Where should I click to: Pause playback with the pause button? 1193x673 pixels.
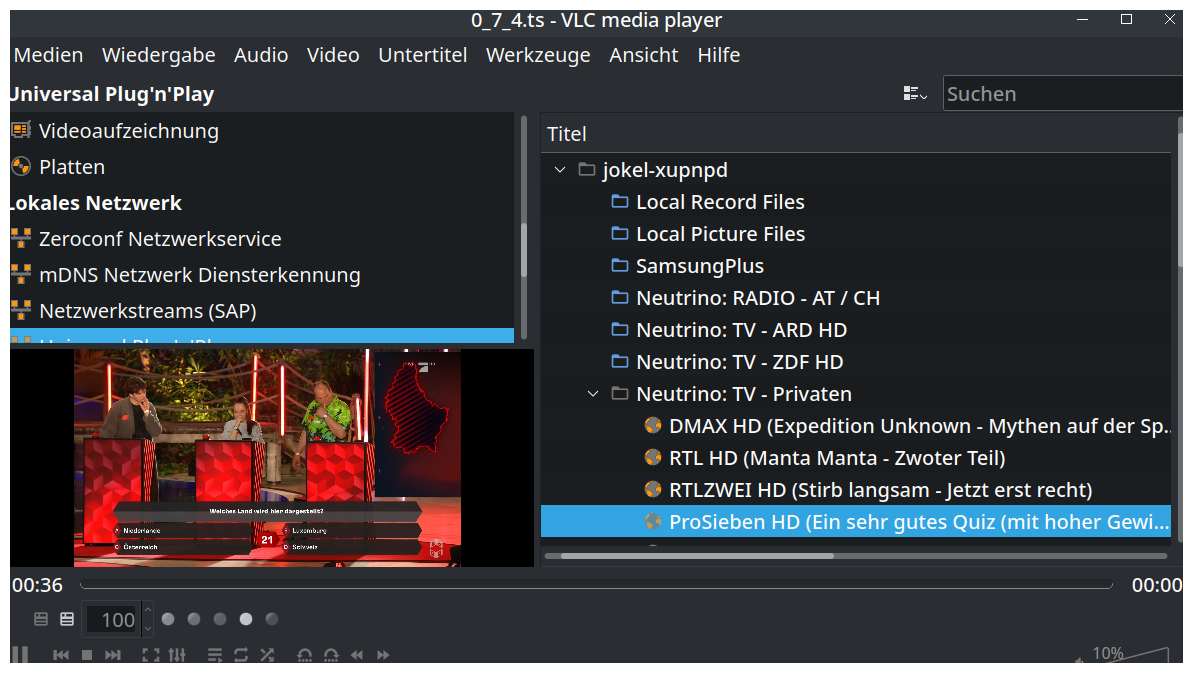coord(19,655)
